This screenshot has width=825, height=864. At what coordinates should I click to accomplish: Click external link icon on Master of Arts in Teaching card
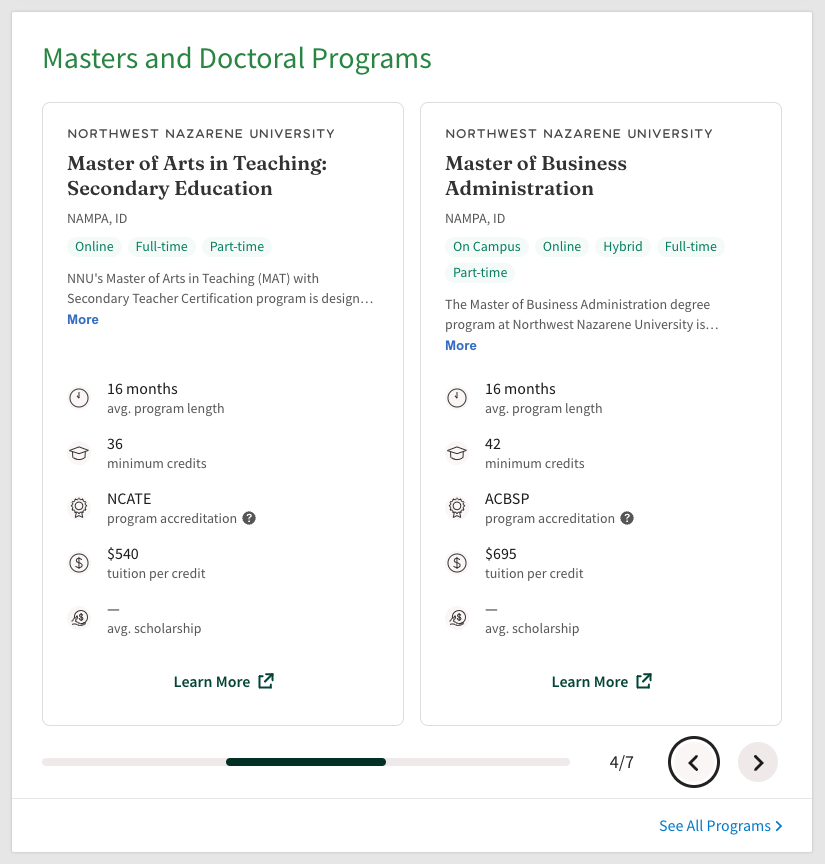[266, 681]
